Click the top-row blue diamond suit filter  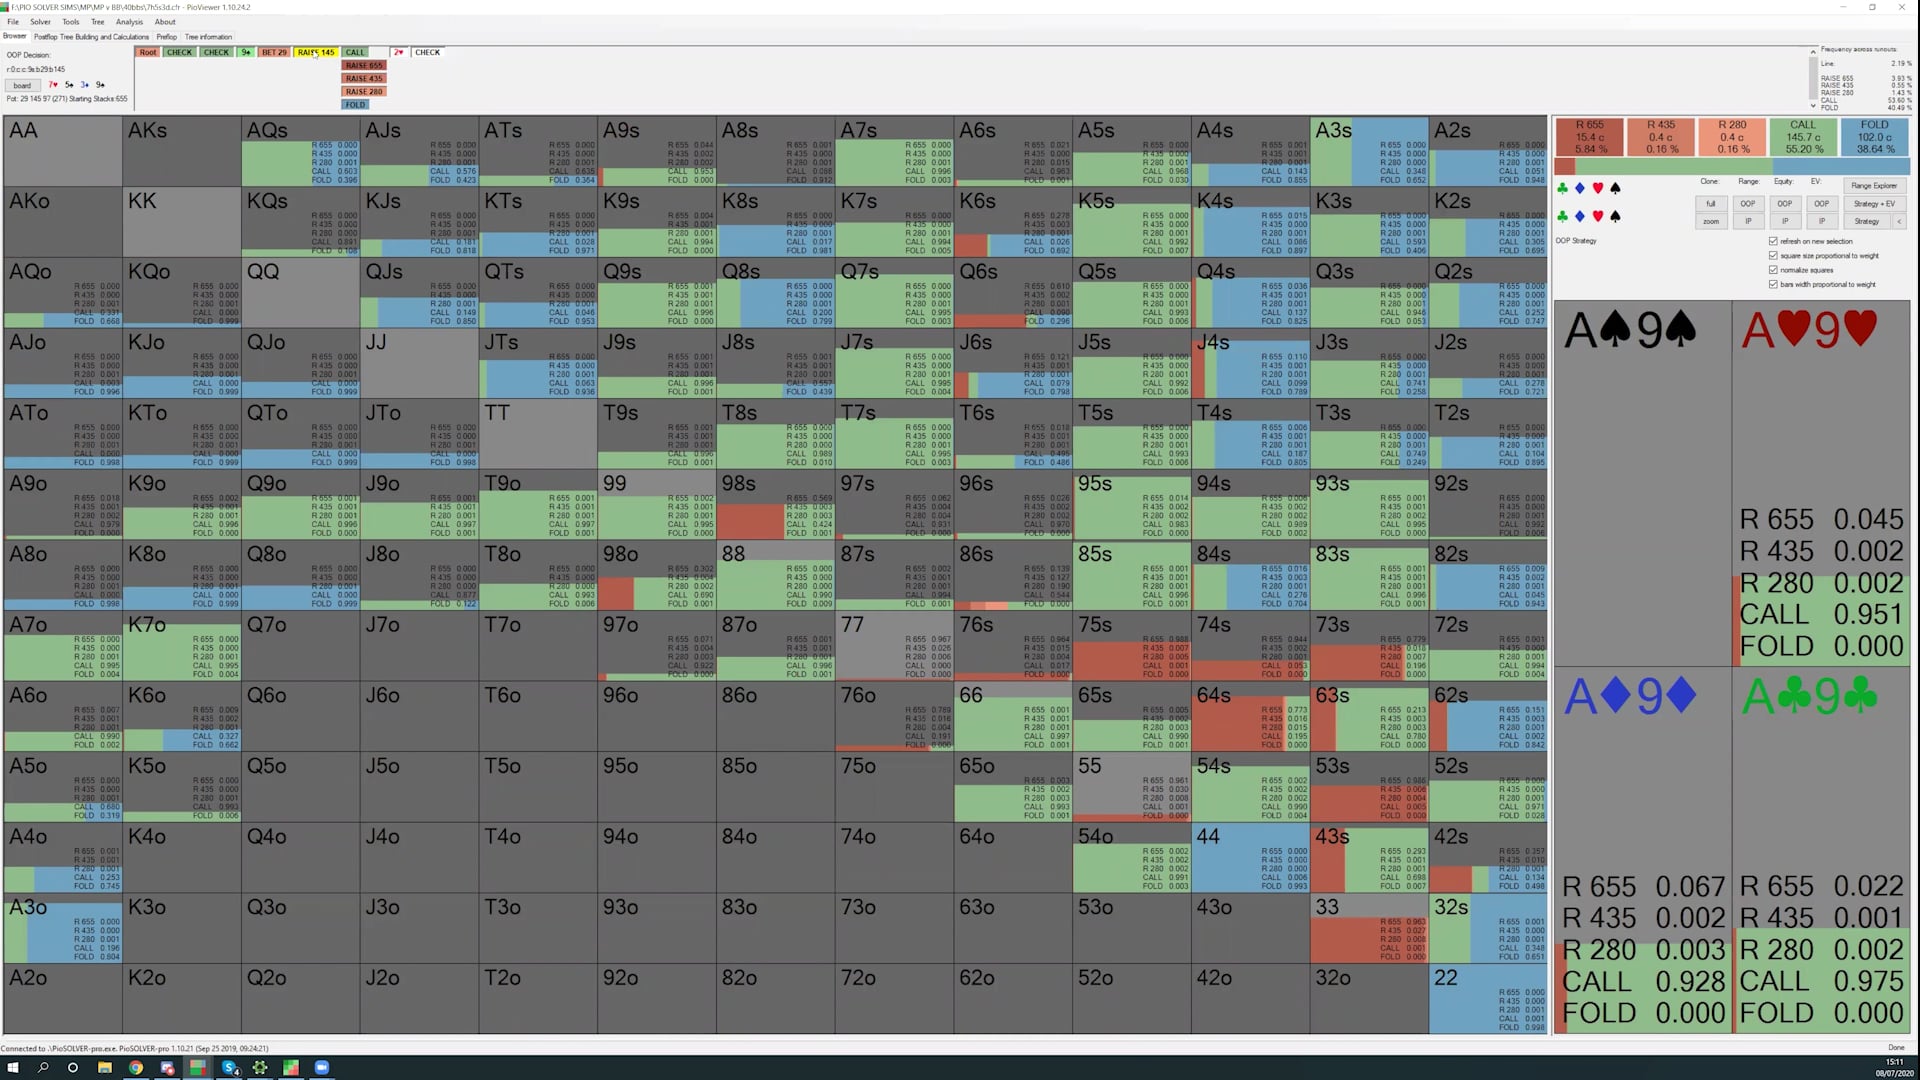point(1580,188)
